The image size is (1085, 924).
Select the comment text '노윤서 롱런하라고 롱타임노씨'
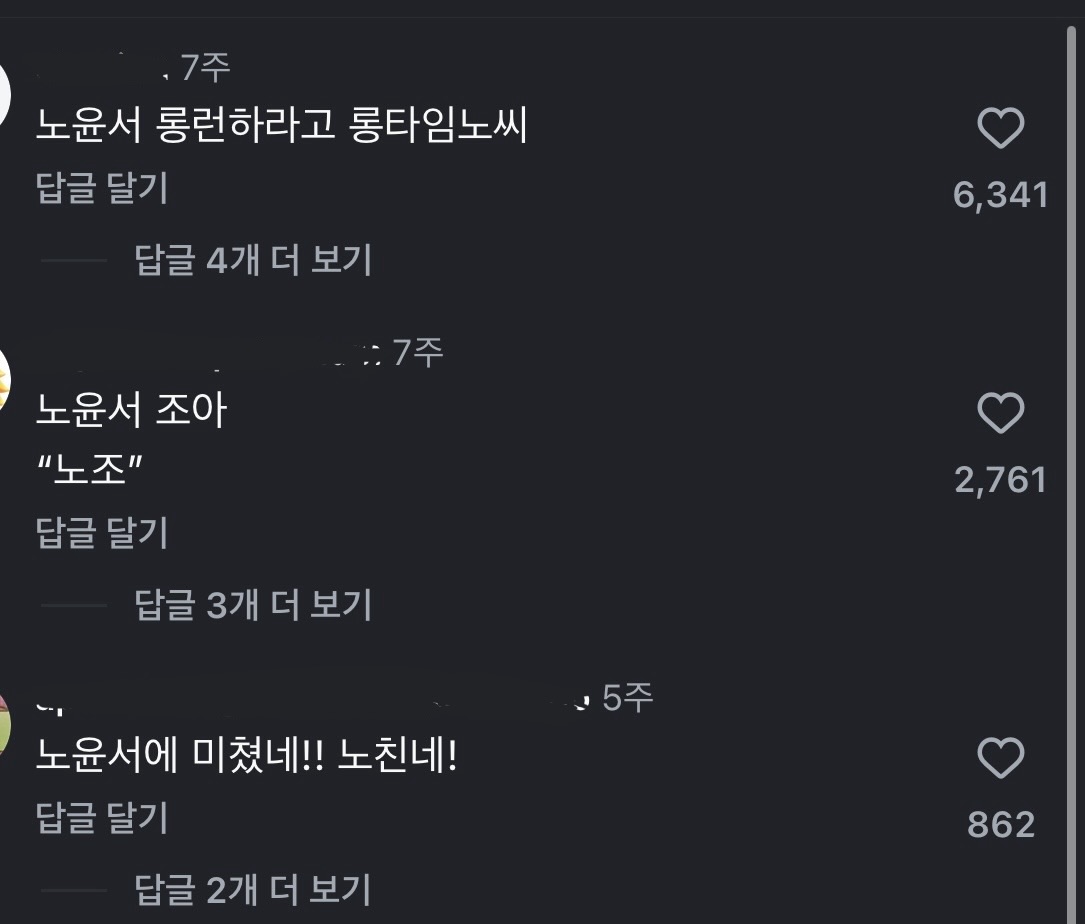[x=282, y=125]
